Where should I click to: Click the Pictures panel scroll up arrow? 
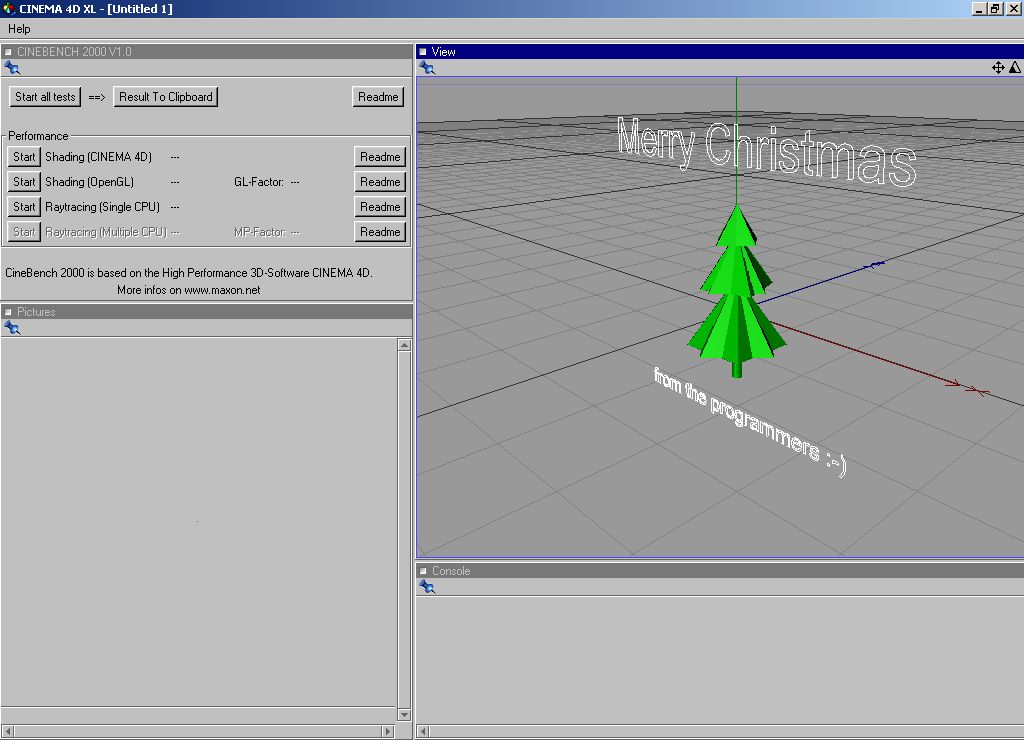click(x=404, y=345)
